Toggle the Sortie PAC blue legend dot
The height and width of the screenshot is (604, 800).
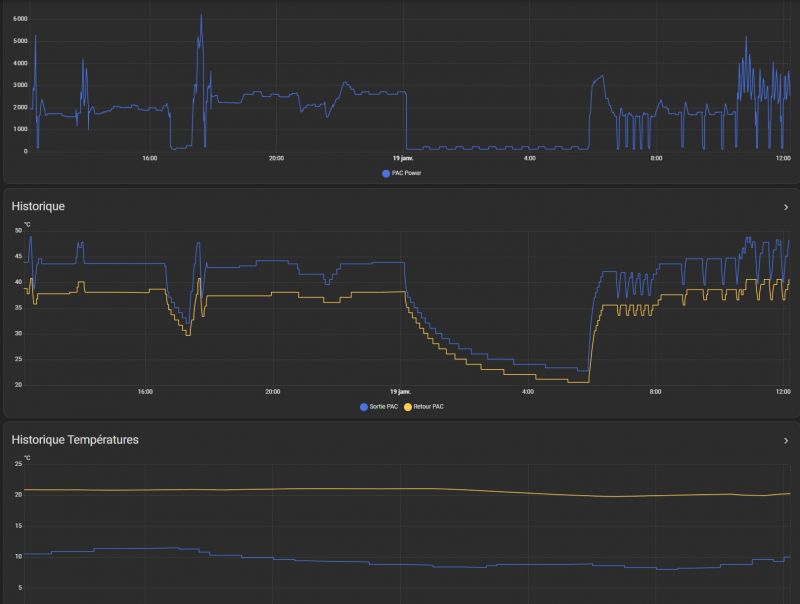coord(363,407)
